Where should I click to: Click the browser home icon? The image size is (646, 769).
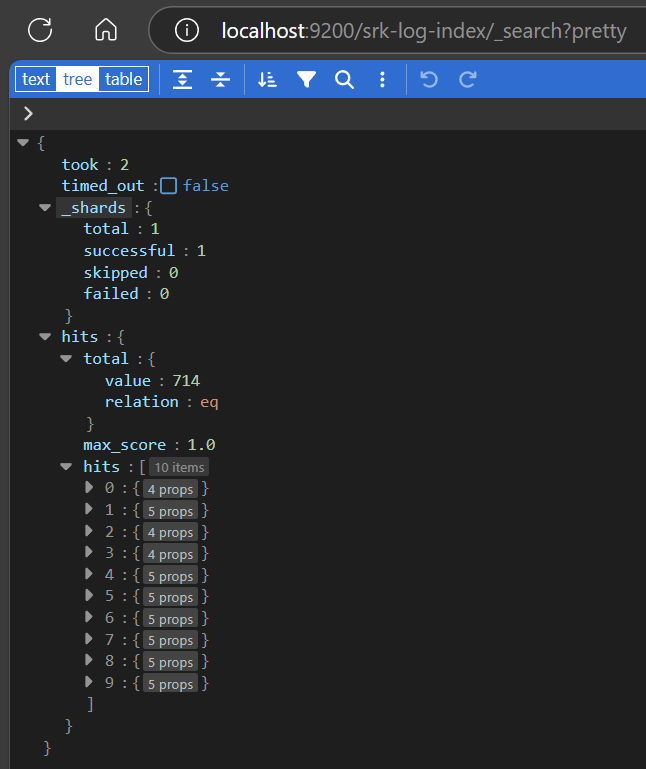click(x=106, y=30)
